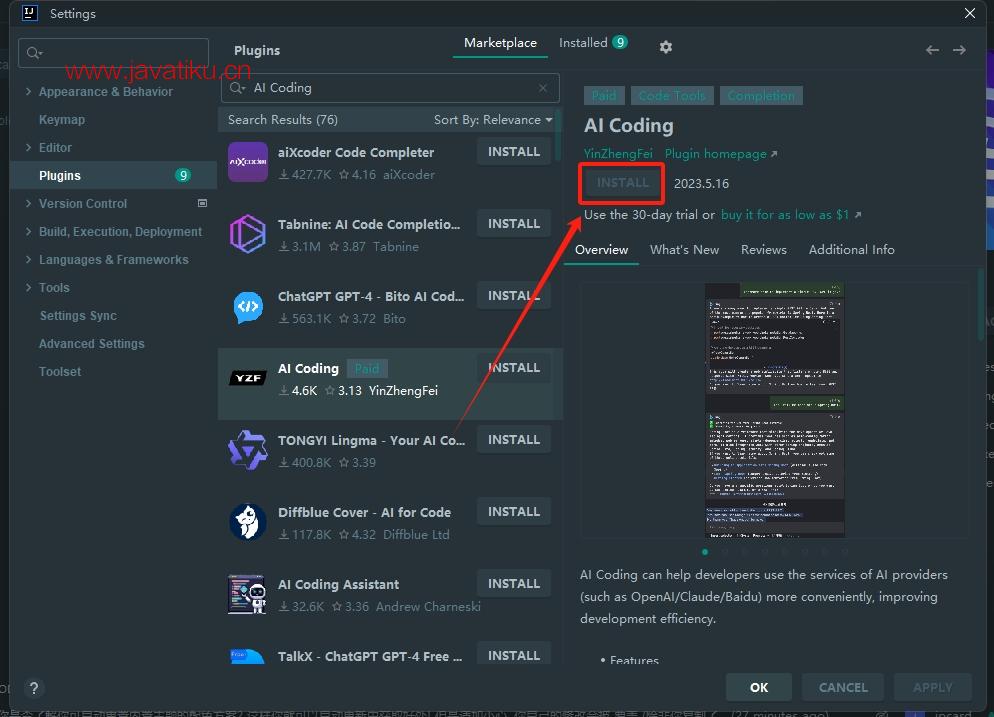Click the APPLY button
The image size is (994, 717).
click(932, 688)
